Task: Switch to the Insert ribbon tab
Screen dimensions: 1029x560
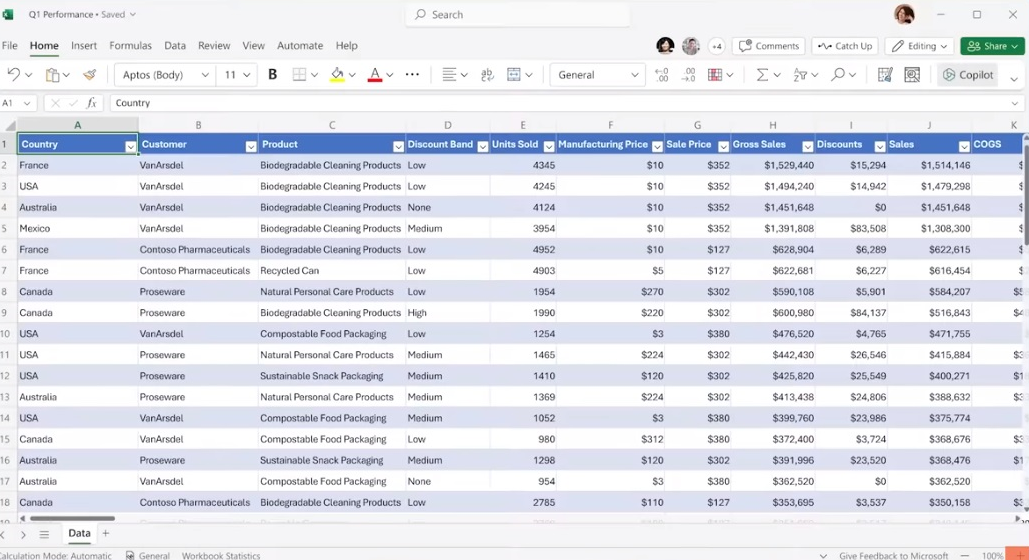Action: pos(84,46)
